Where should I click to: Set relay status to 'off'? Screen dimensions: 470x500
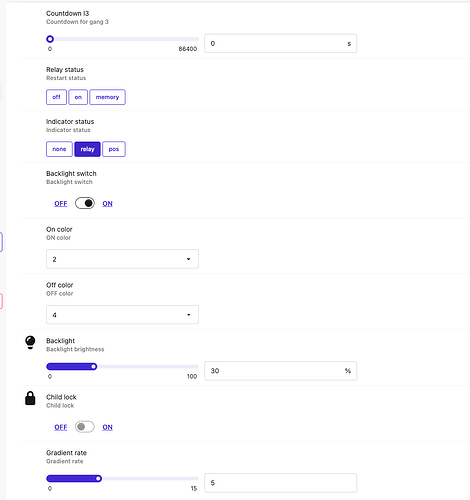[x=56, y=97]
